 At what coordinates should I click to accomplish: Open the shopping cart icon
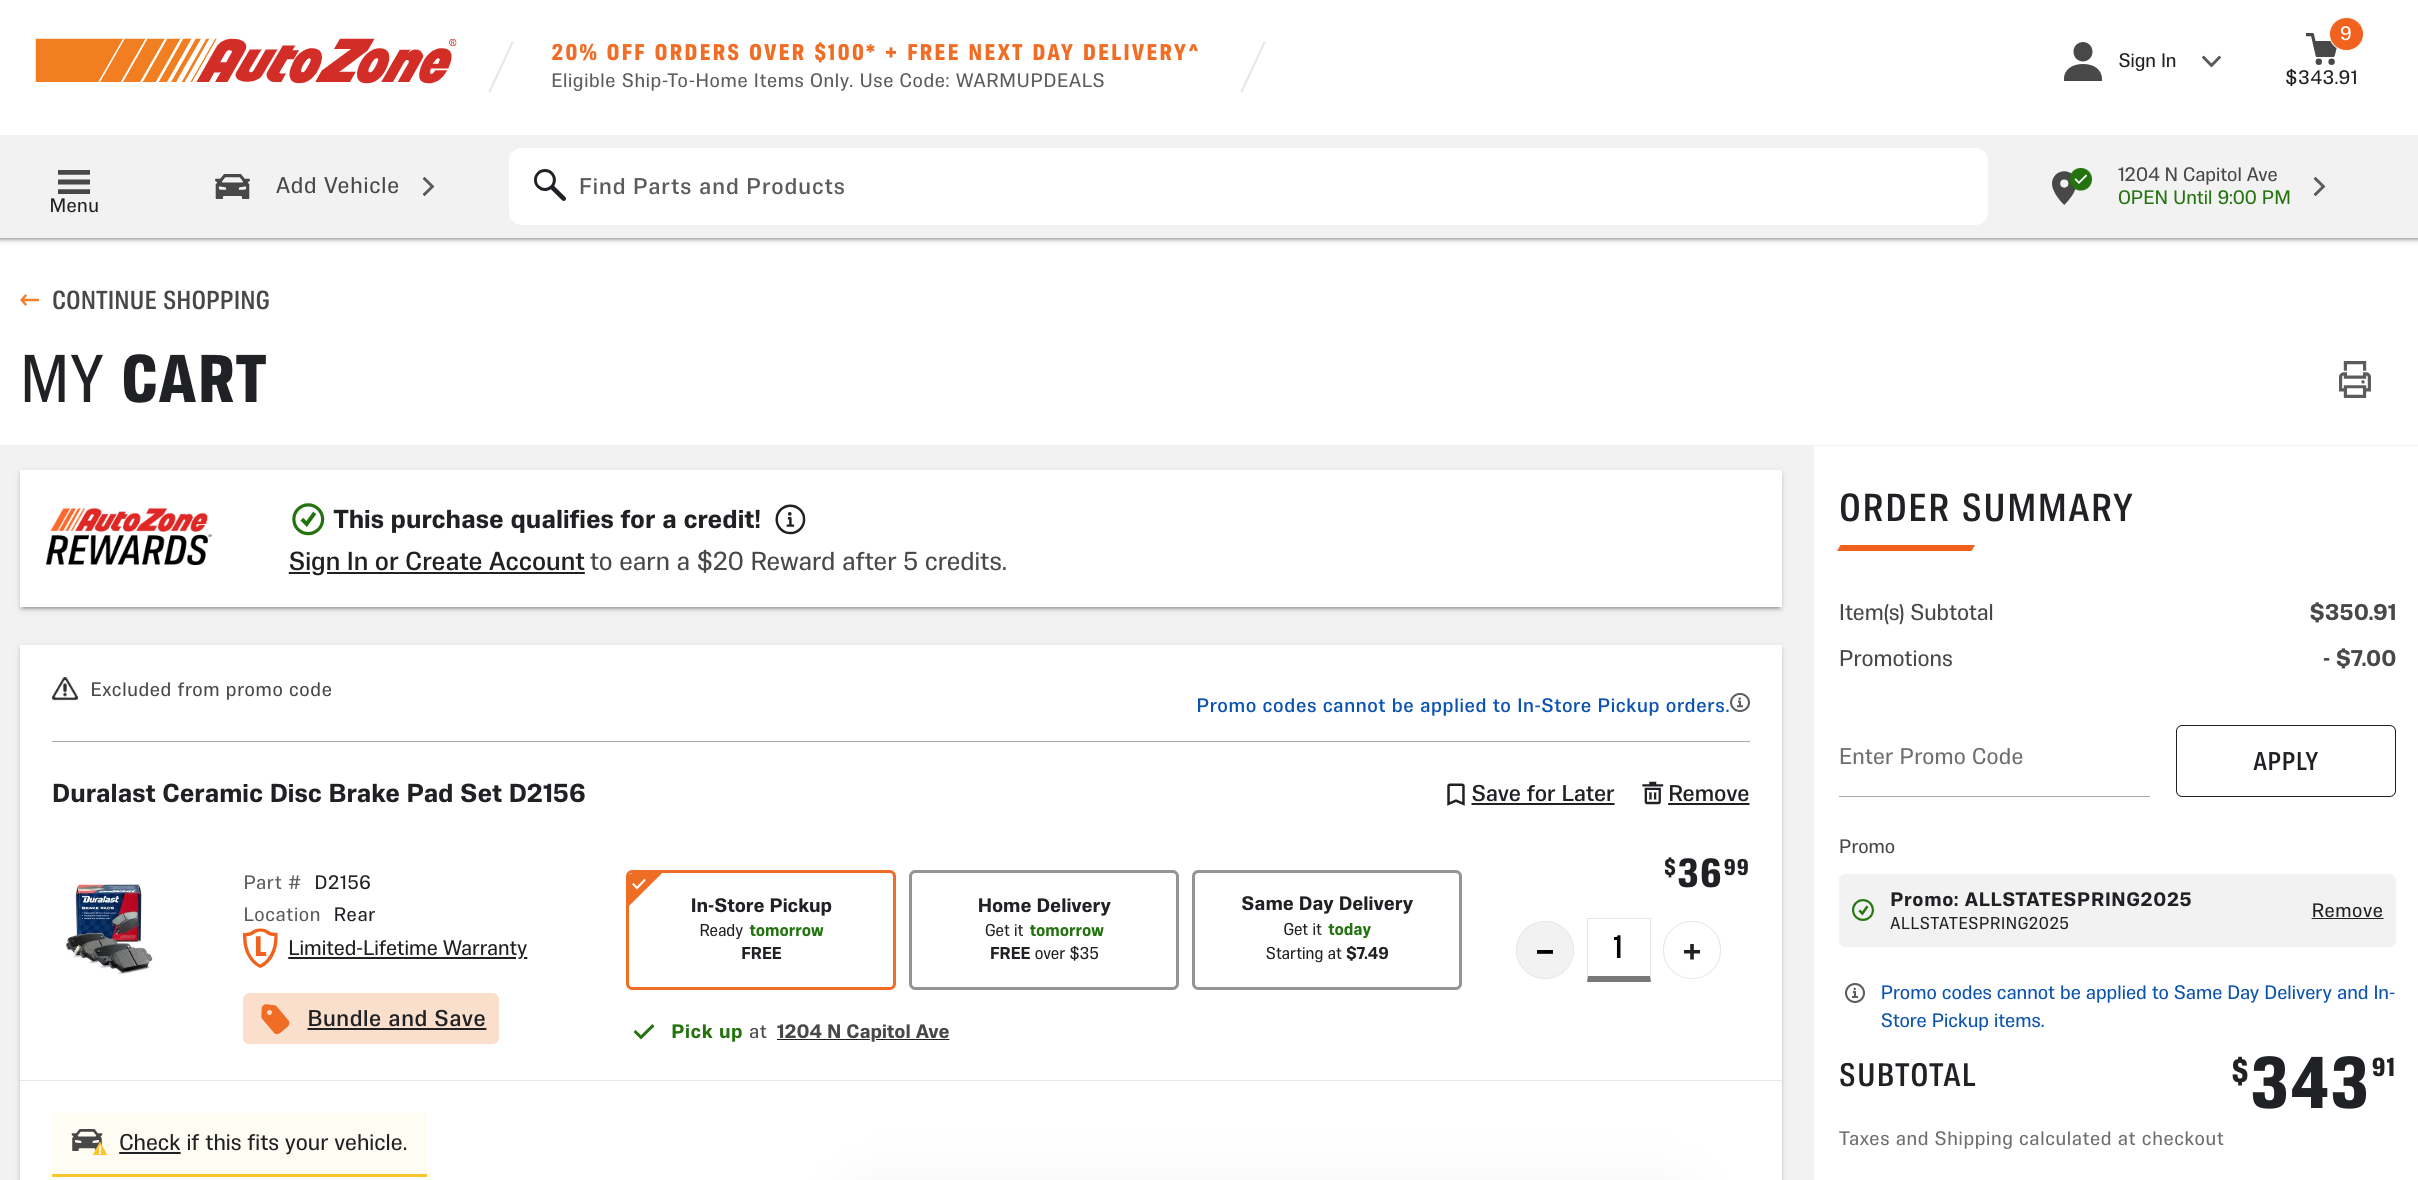[x=2322, y=50]
